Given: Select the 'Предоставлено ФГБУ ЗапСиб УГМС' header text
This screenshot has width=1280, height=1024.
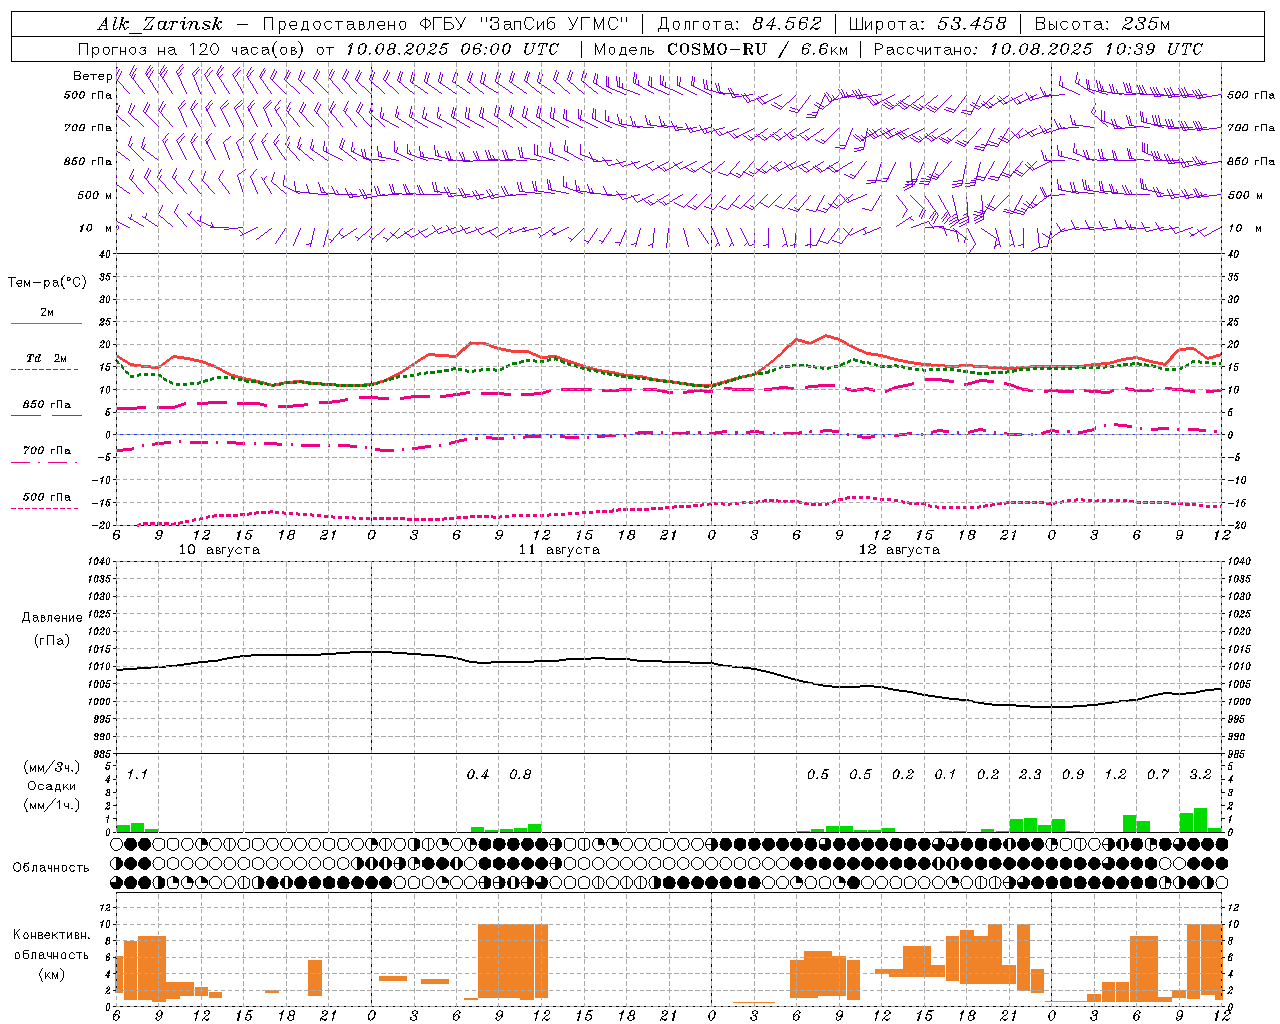Looking at the screenshot, I should pos(445,24).
